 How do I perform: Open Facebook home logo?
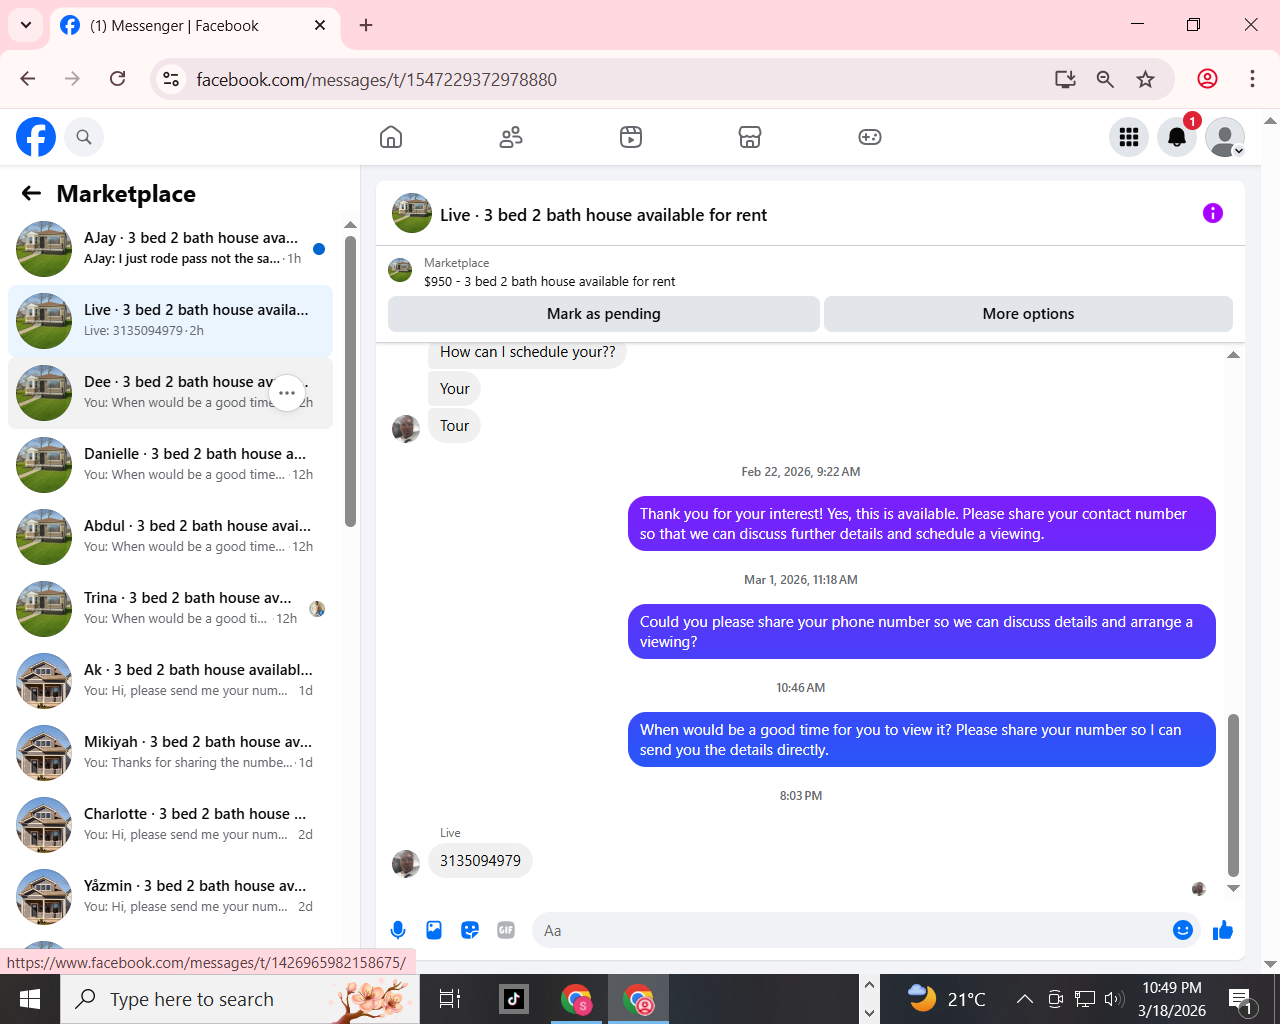pyautogui.click(x=36, y=137)
